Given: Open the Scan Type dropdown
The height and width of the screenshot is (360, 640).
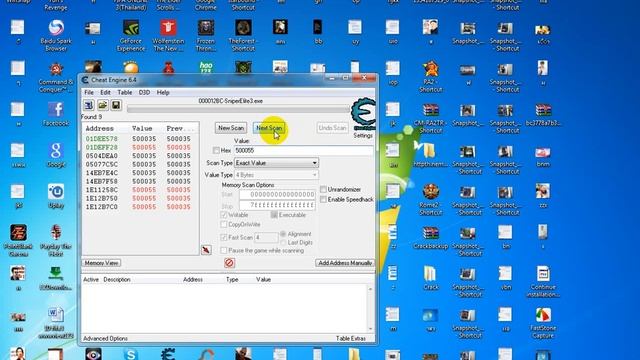Looking at the screenshot, I should 276,163.
